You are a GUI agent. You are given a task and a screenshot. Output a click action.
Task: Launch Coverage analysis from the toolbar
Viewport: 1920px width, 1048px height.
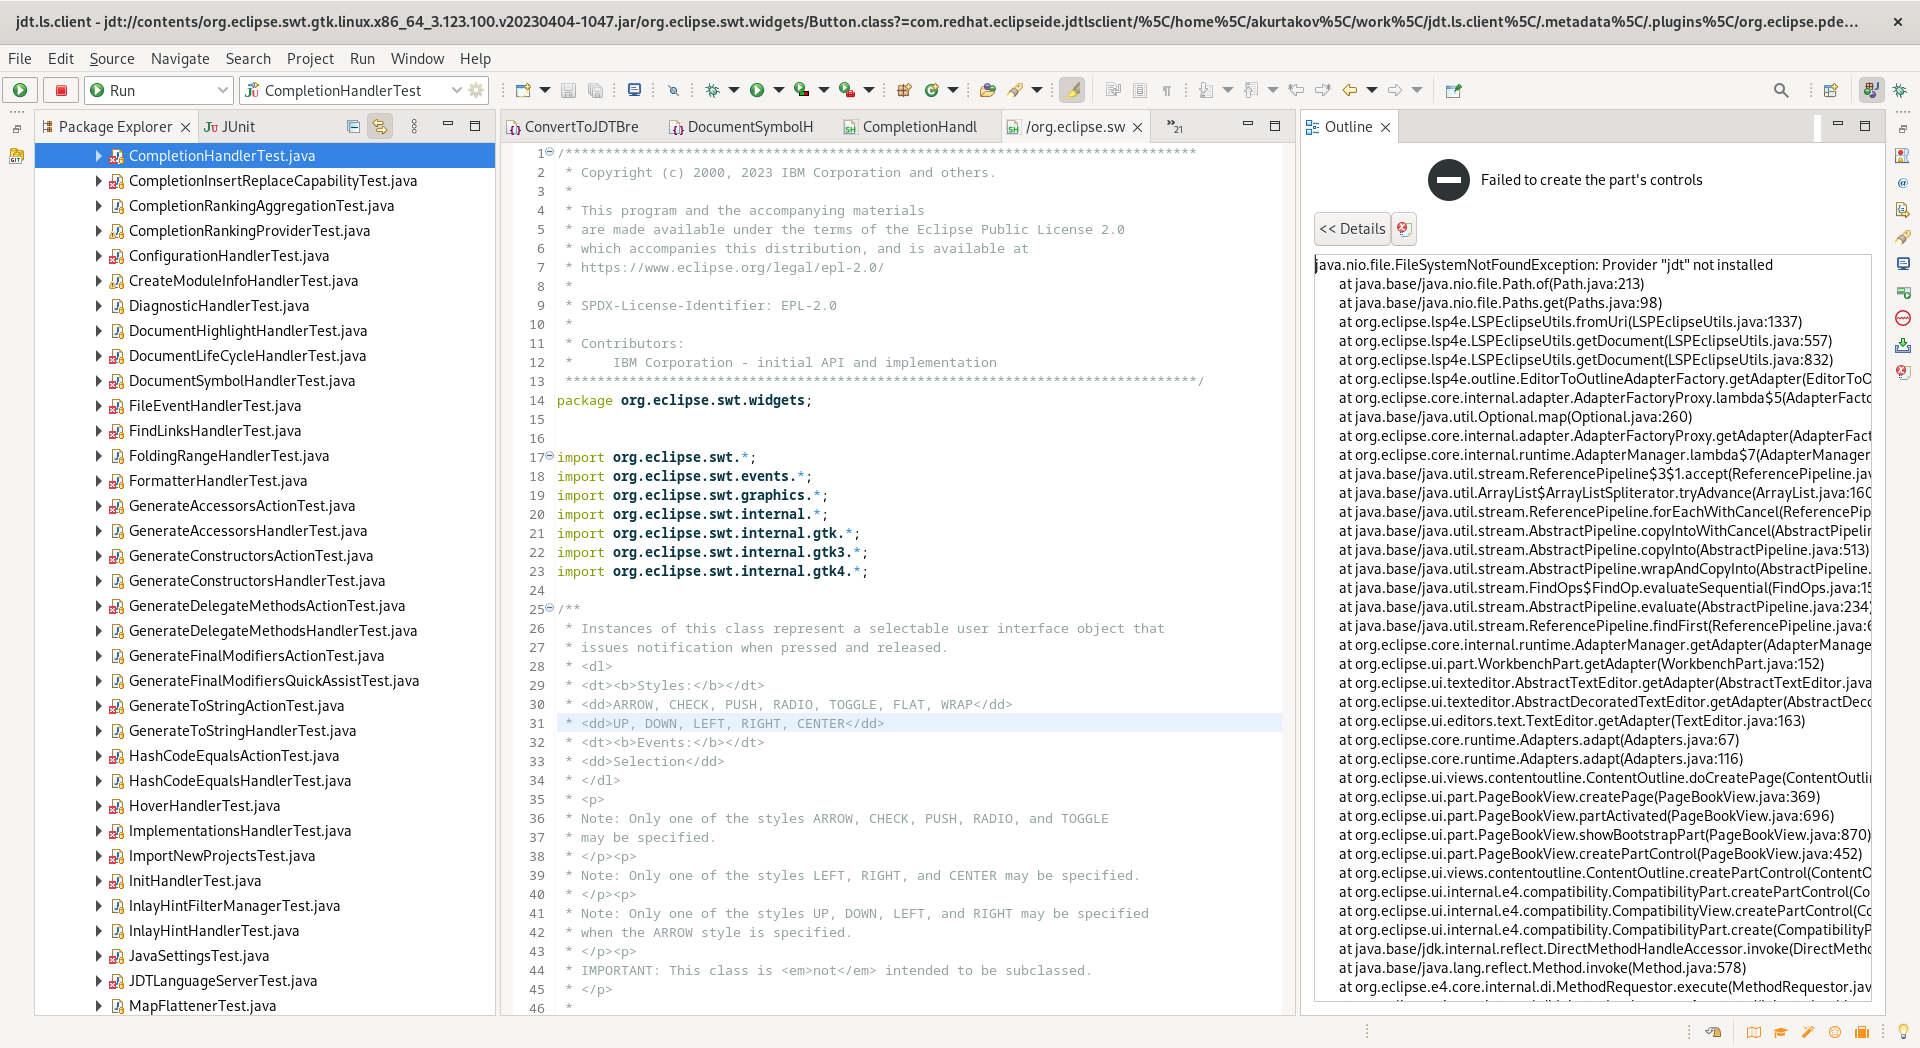click(801, 90)
